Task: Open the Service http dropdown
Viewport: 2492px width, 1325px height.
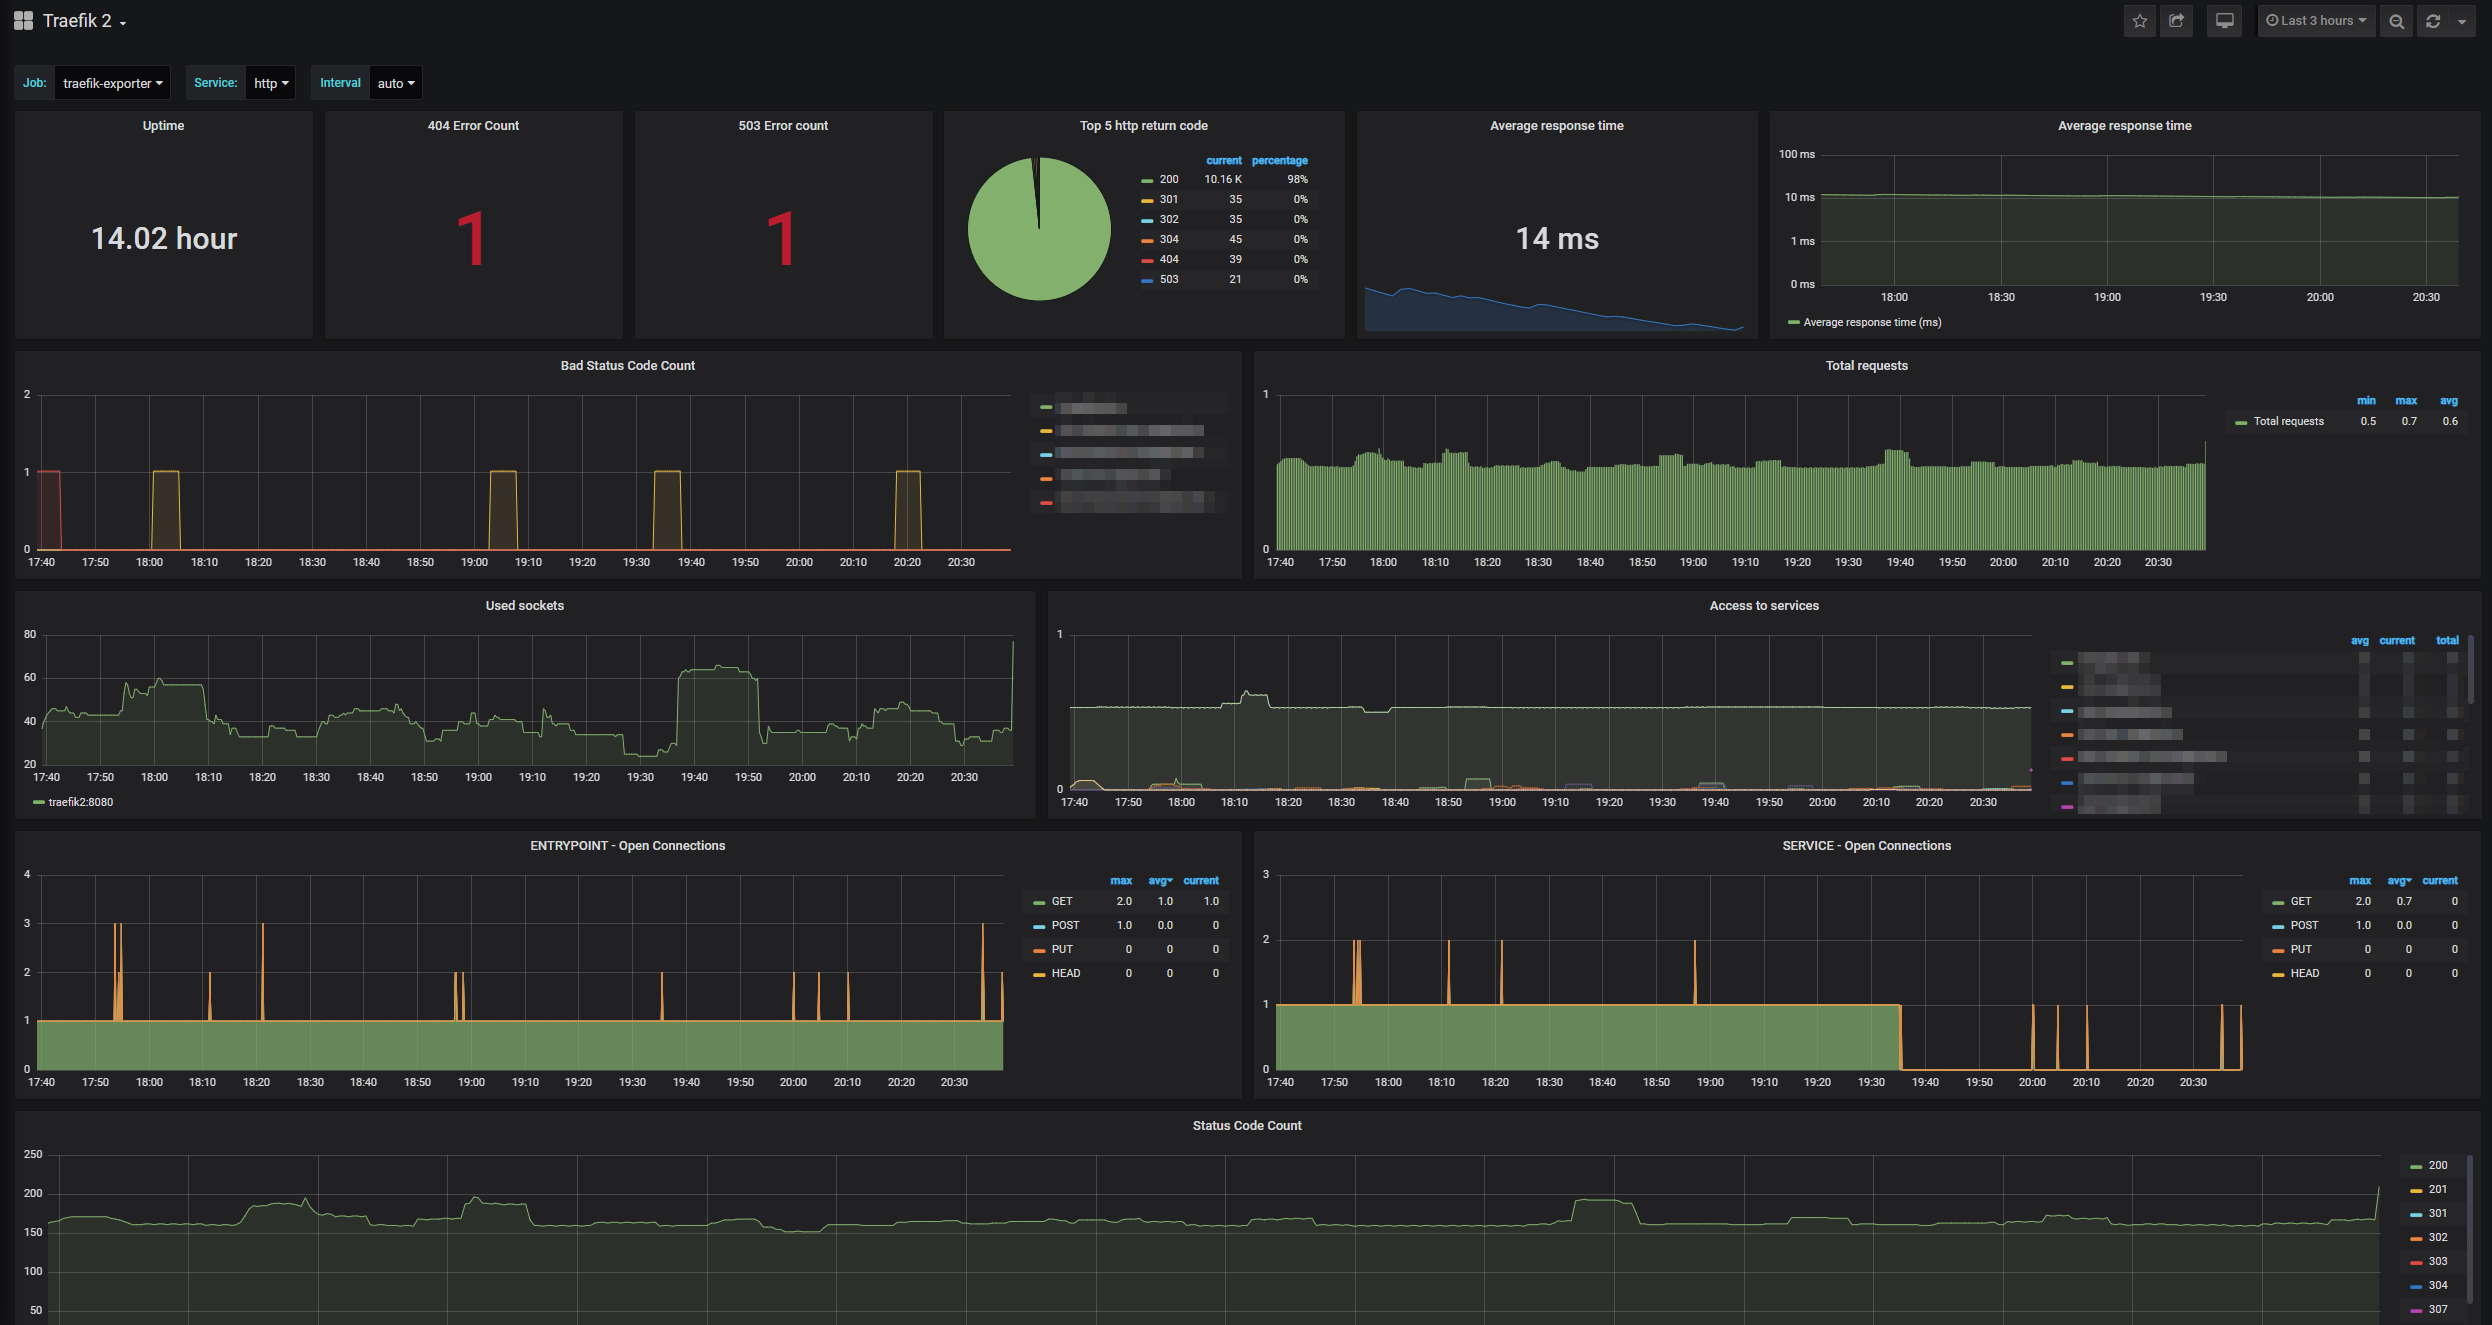Action: click(x=270, y=83)
